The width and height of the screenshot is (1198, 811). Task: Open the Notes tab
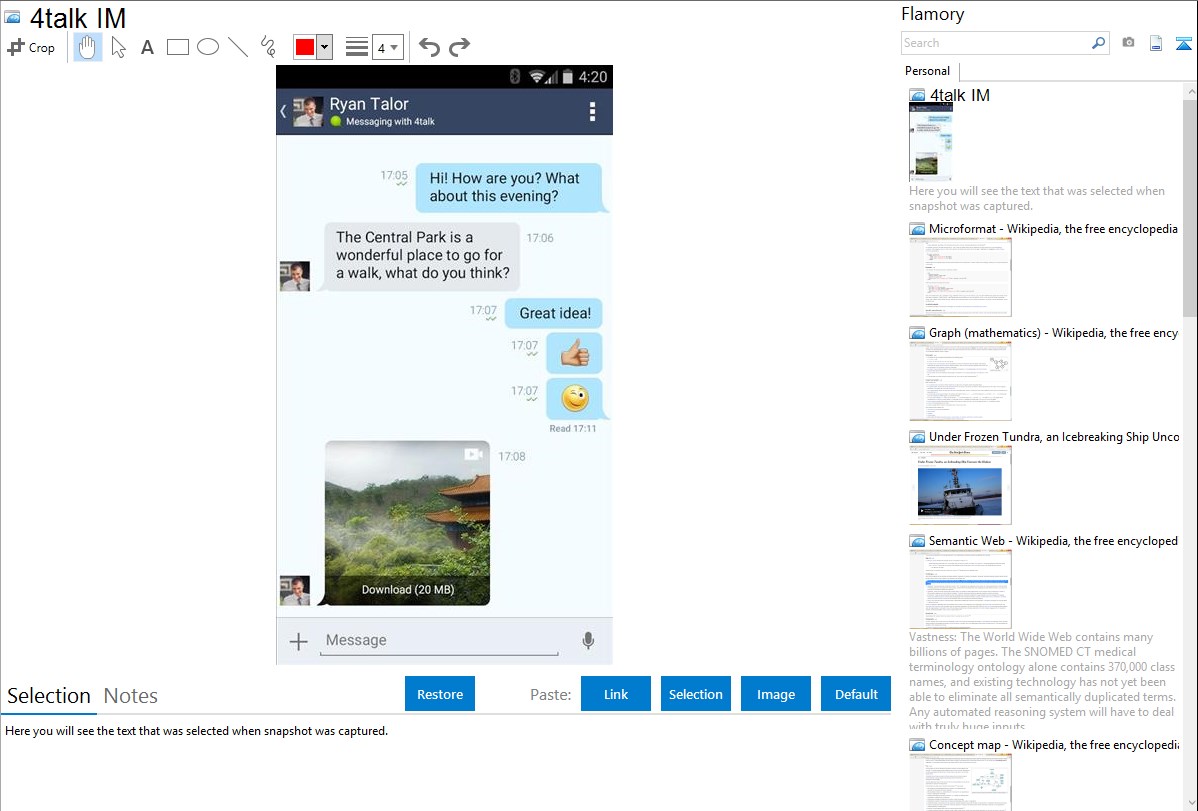131,696
